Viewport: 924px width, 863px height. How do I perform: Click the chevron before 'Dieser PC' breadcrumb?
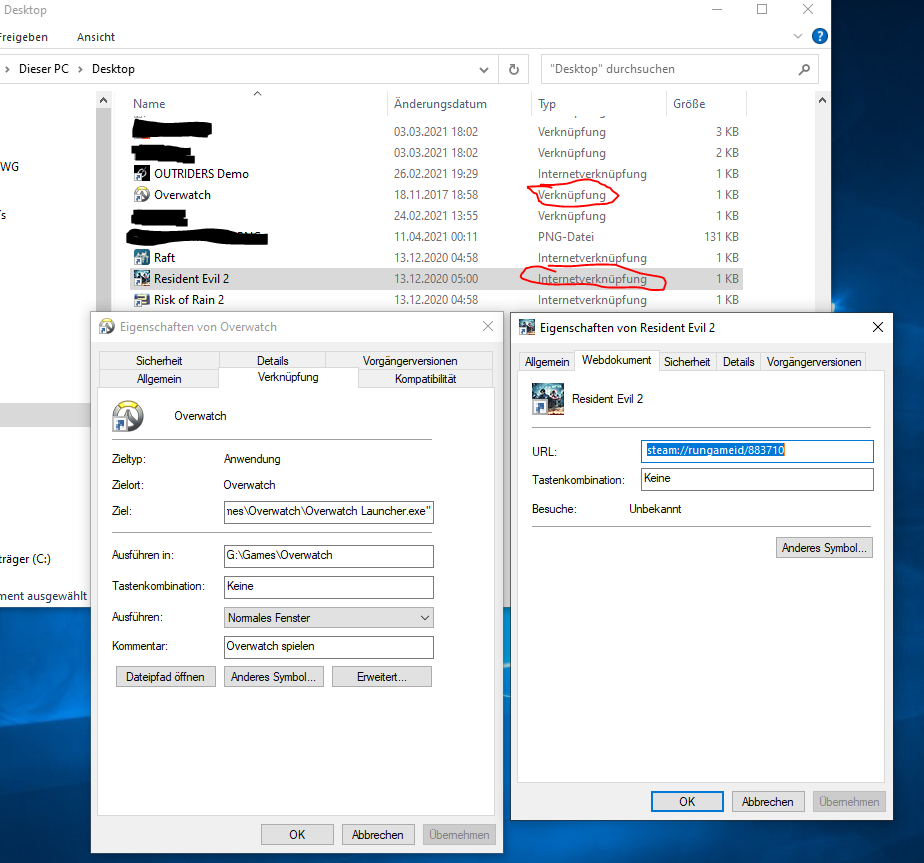click(x=7, y=69)
